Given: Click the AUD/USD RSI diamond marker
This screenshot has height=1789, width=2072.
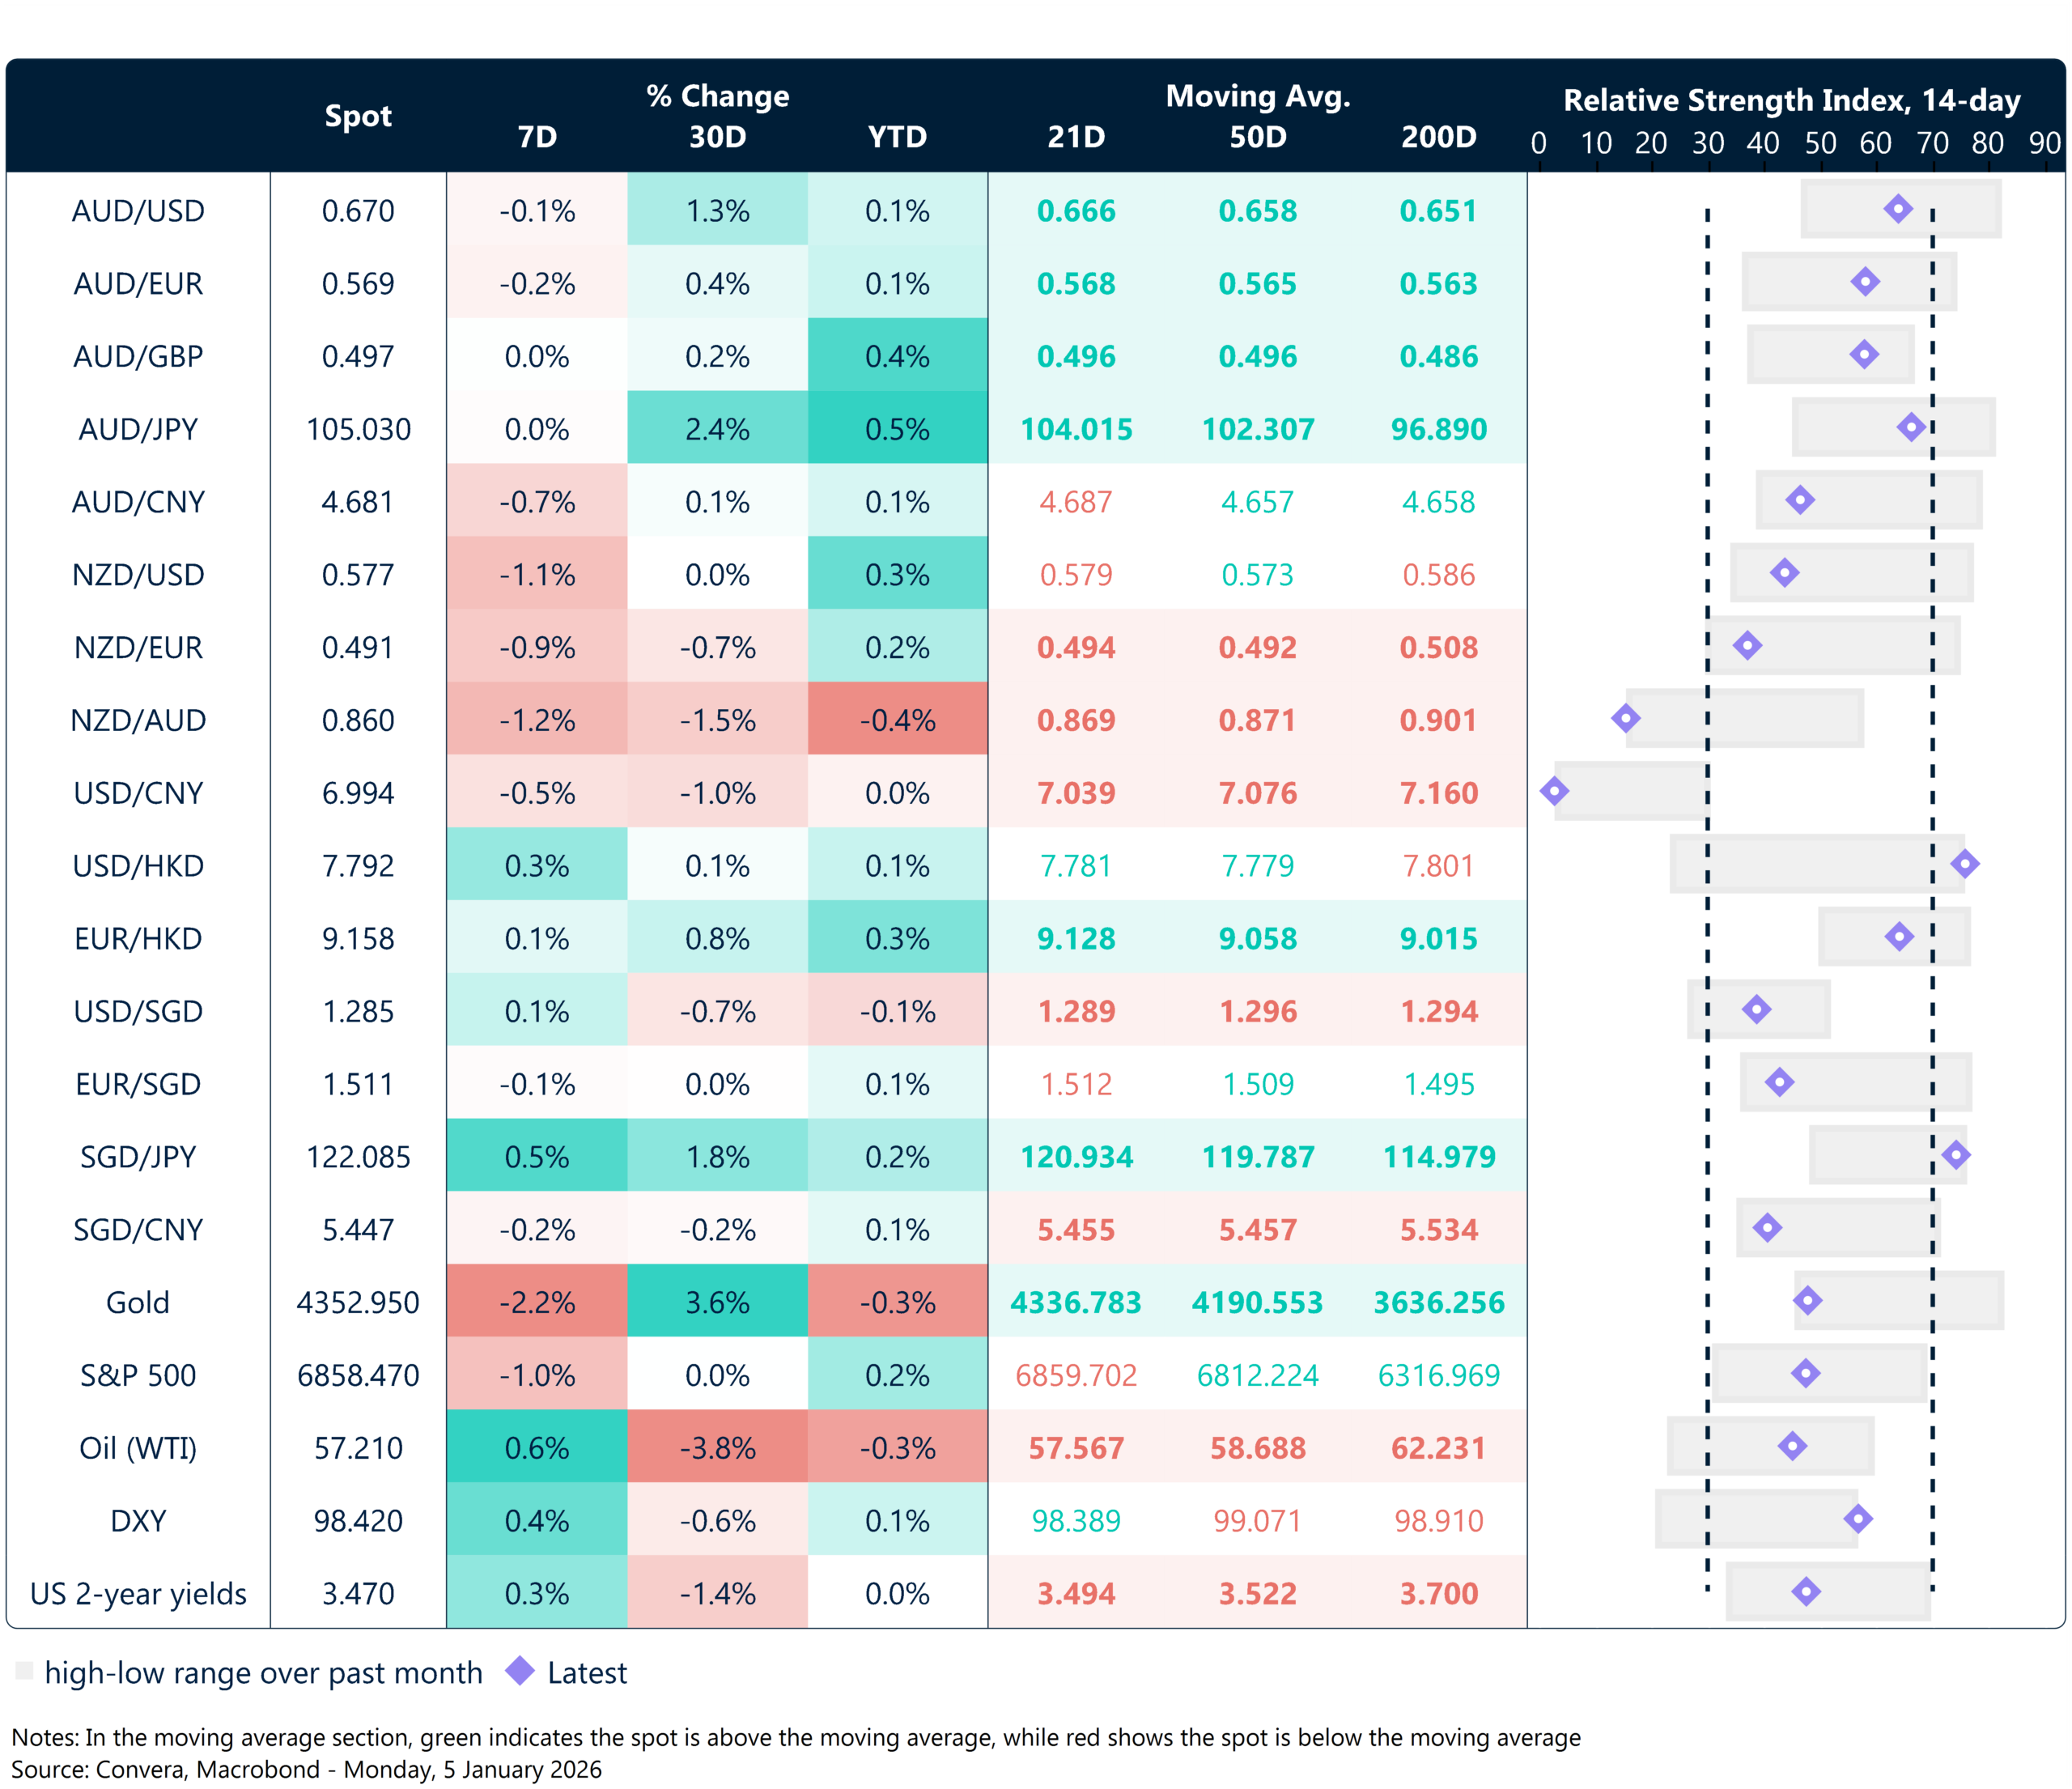Looking at the screenshot, I should [1898, 209].
